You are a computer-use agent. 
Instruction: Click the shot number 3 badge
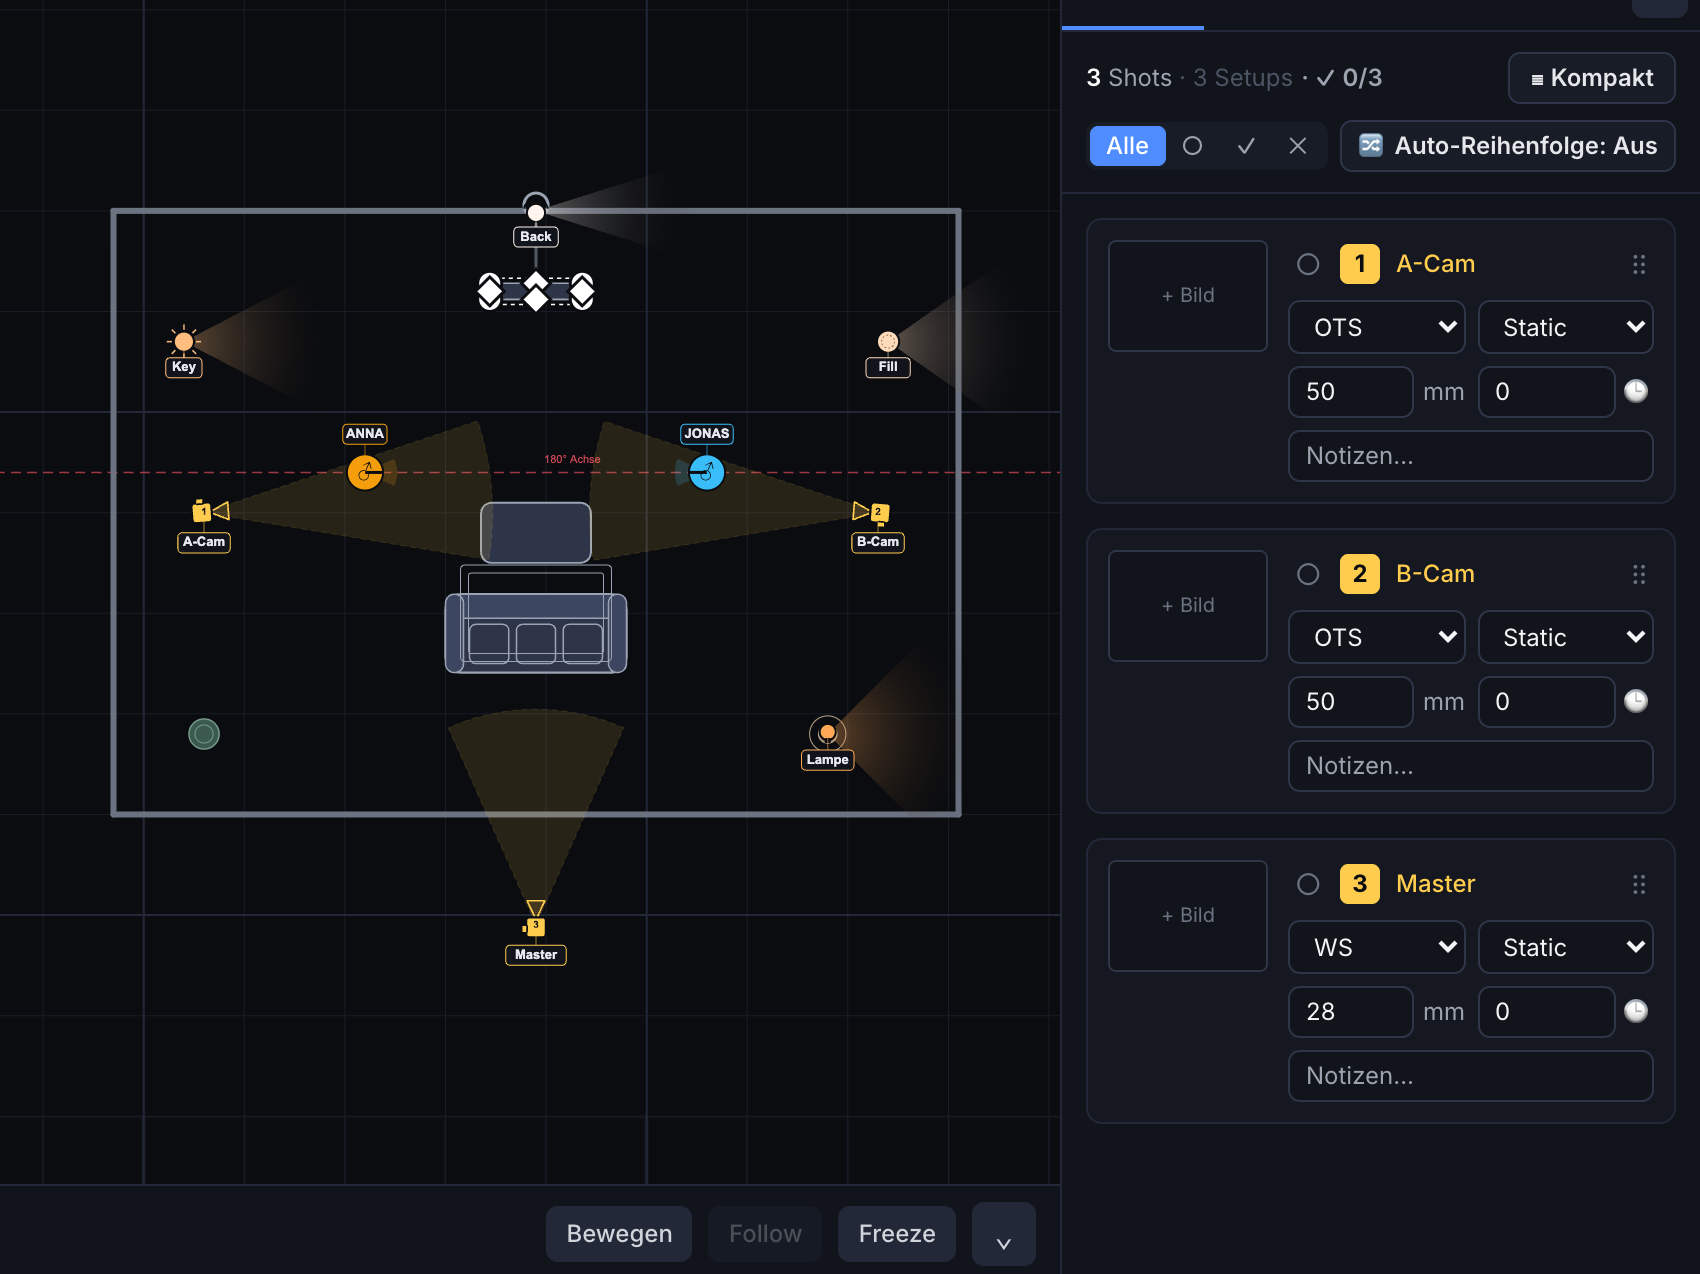[x=1360, y=884]
